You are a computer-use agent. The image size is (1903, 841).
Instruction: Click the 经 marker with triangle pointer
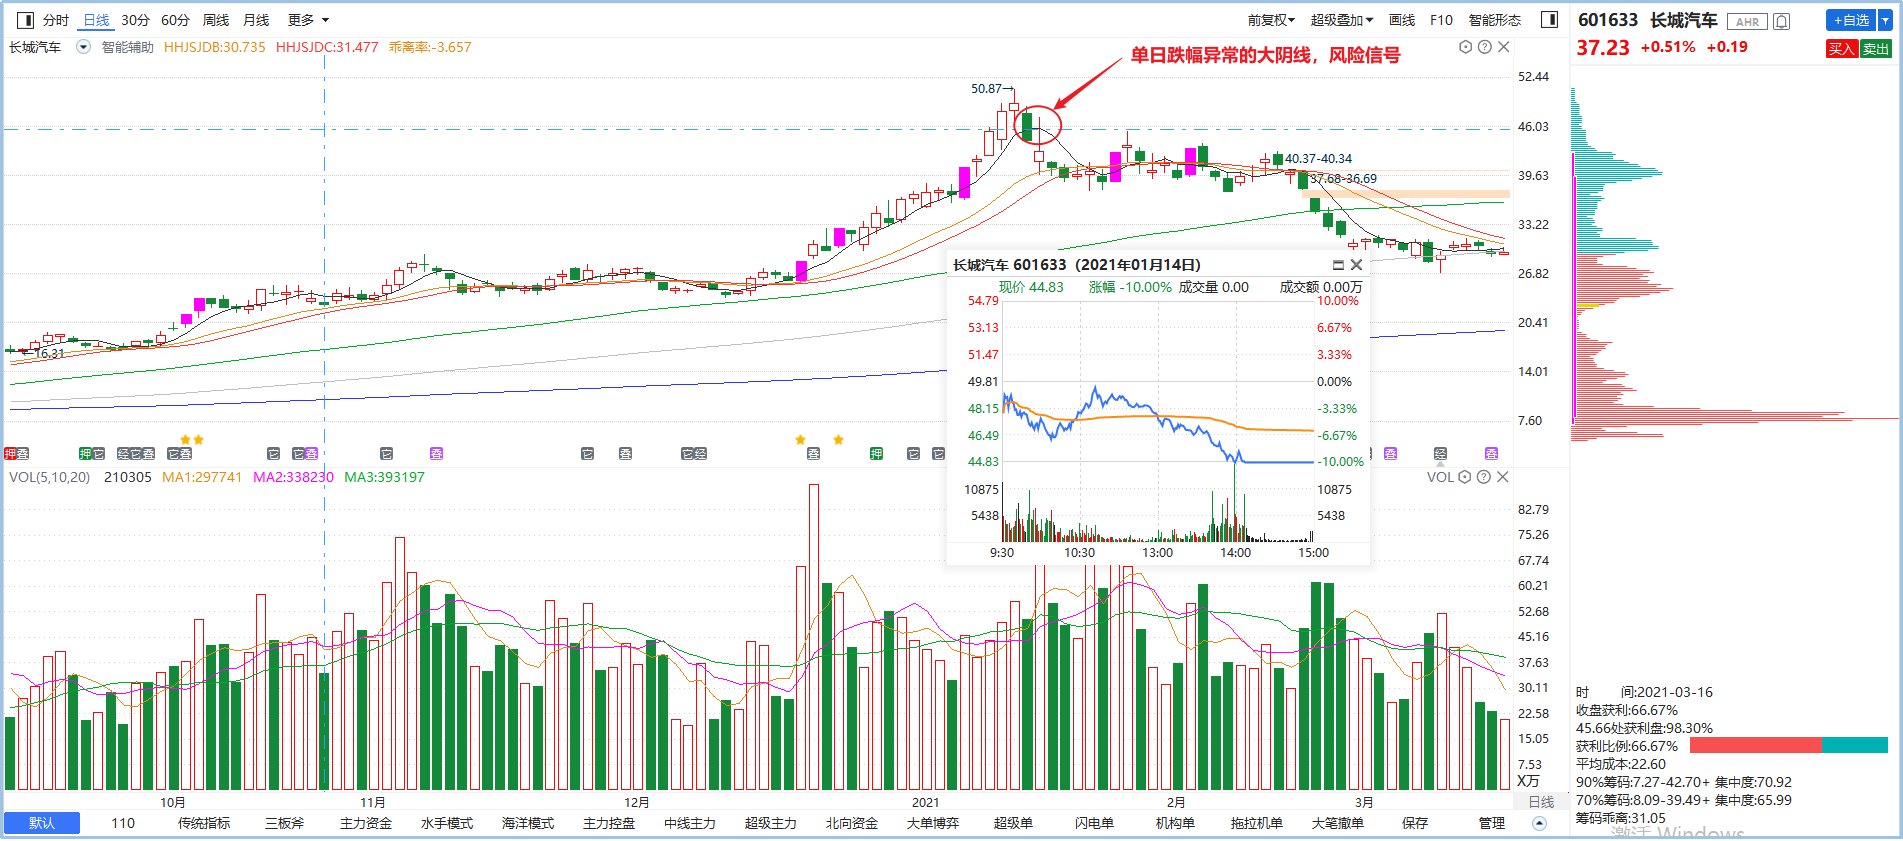(x=1440, y=454)
